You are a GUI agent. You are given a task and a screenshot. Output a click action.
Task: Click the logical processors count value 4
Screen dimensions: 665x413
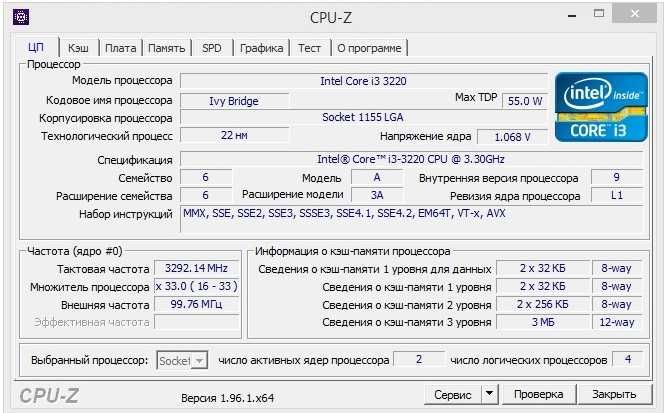[x=628, y=359]
